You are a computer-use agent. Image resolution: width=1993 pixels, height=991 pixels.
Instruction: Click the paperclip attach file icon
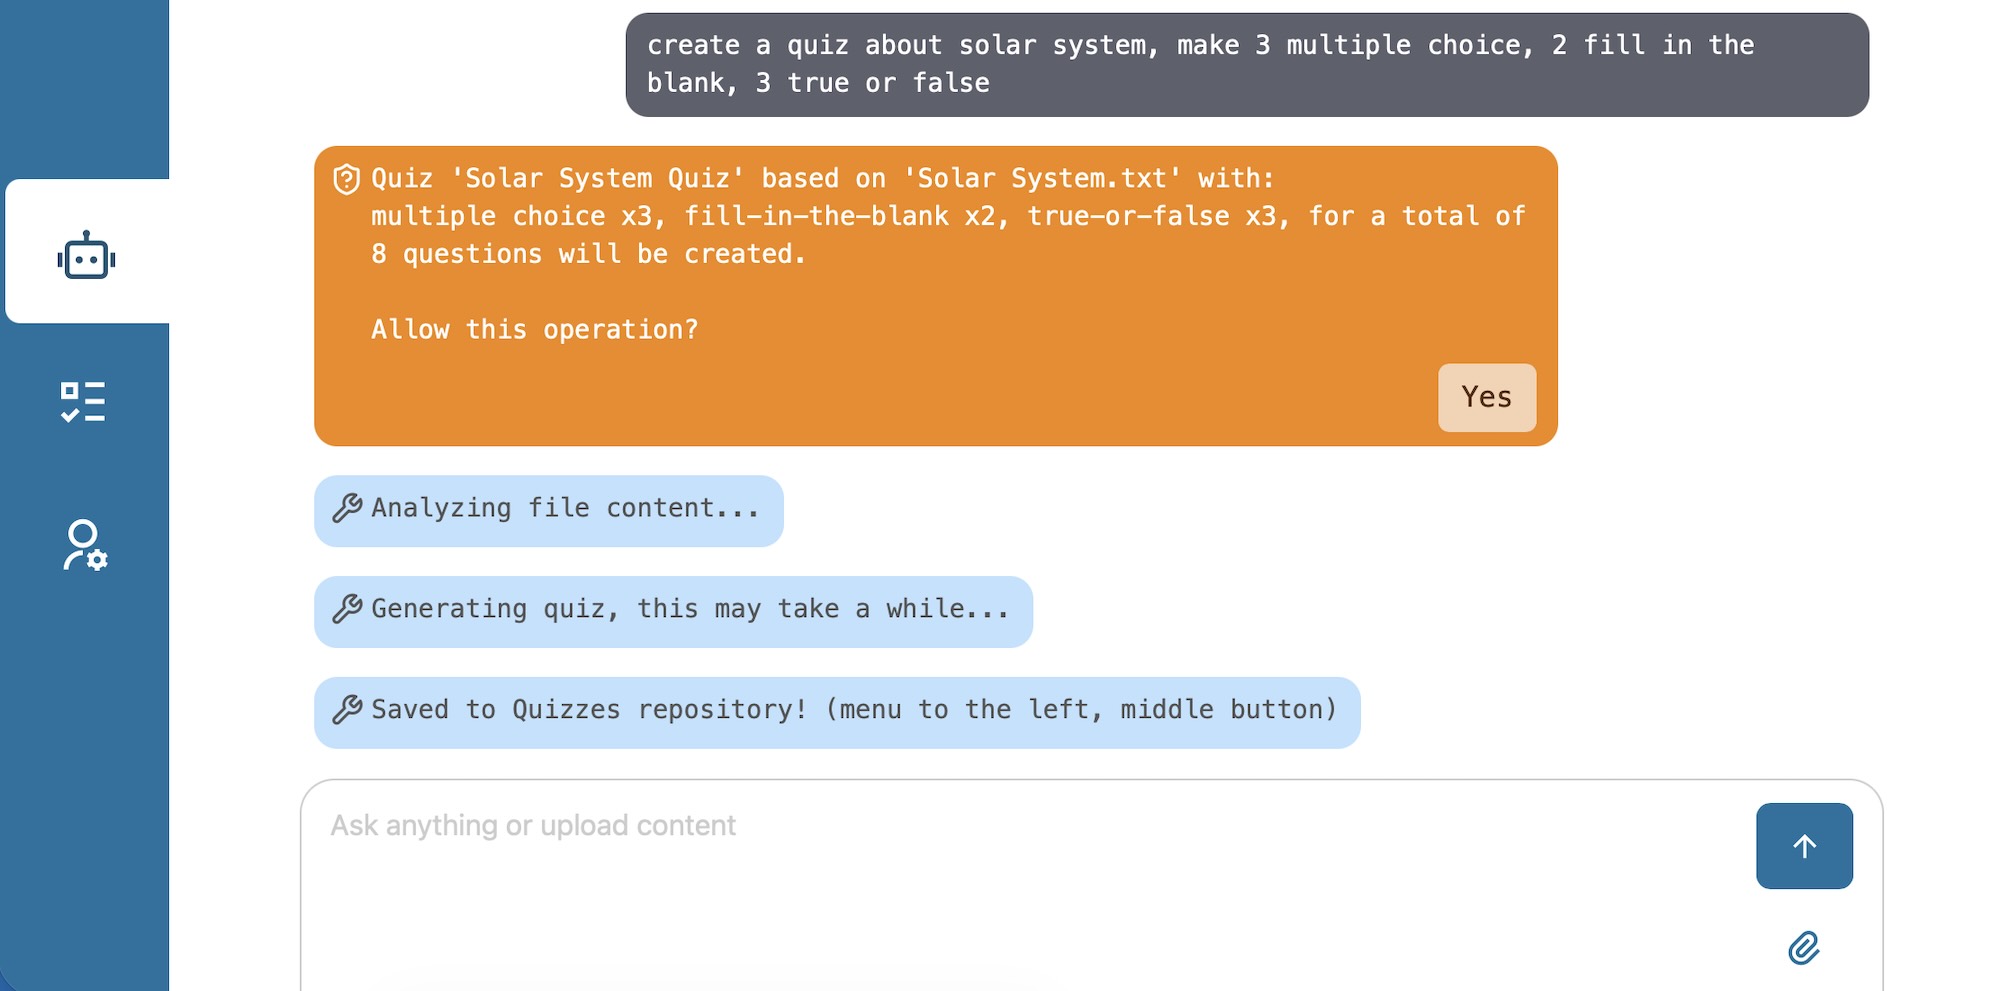[1803, 947]
